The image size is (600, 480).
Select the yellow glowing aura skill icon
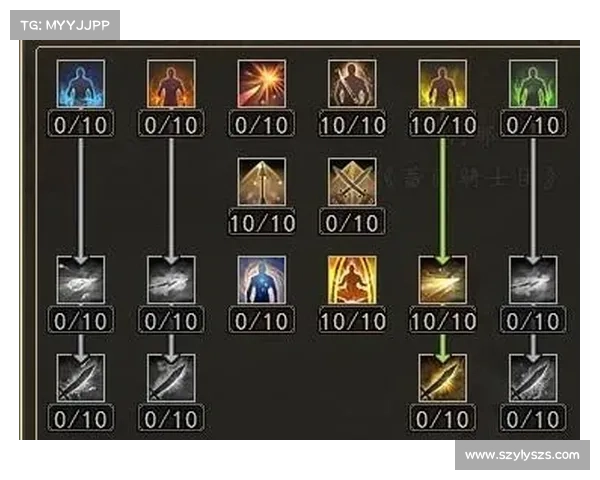point(443,84)
